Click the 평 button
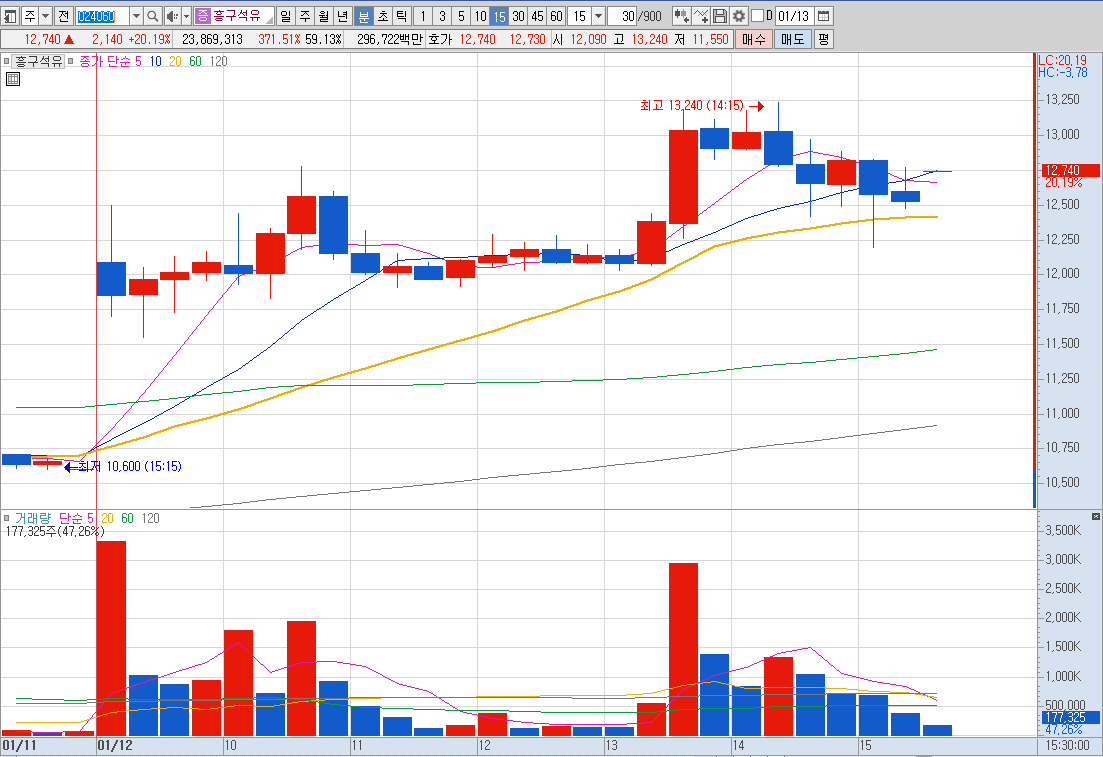 (x=823, y=39)
